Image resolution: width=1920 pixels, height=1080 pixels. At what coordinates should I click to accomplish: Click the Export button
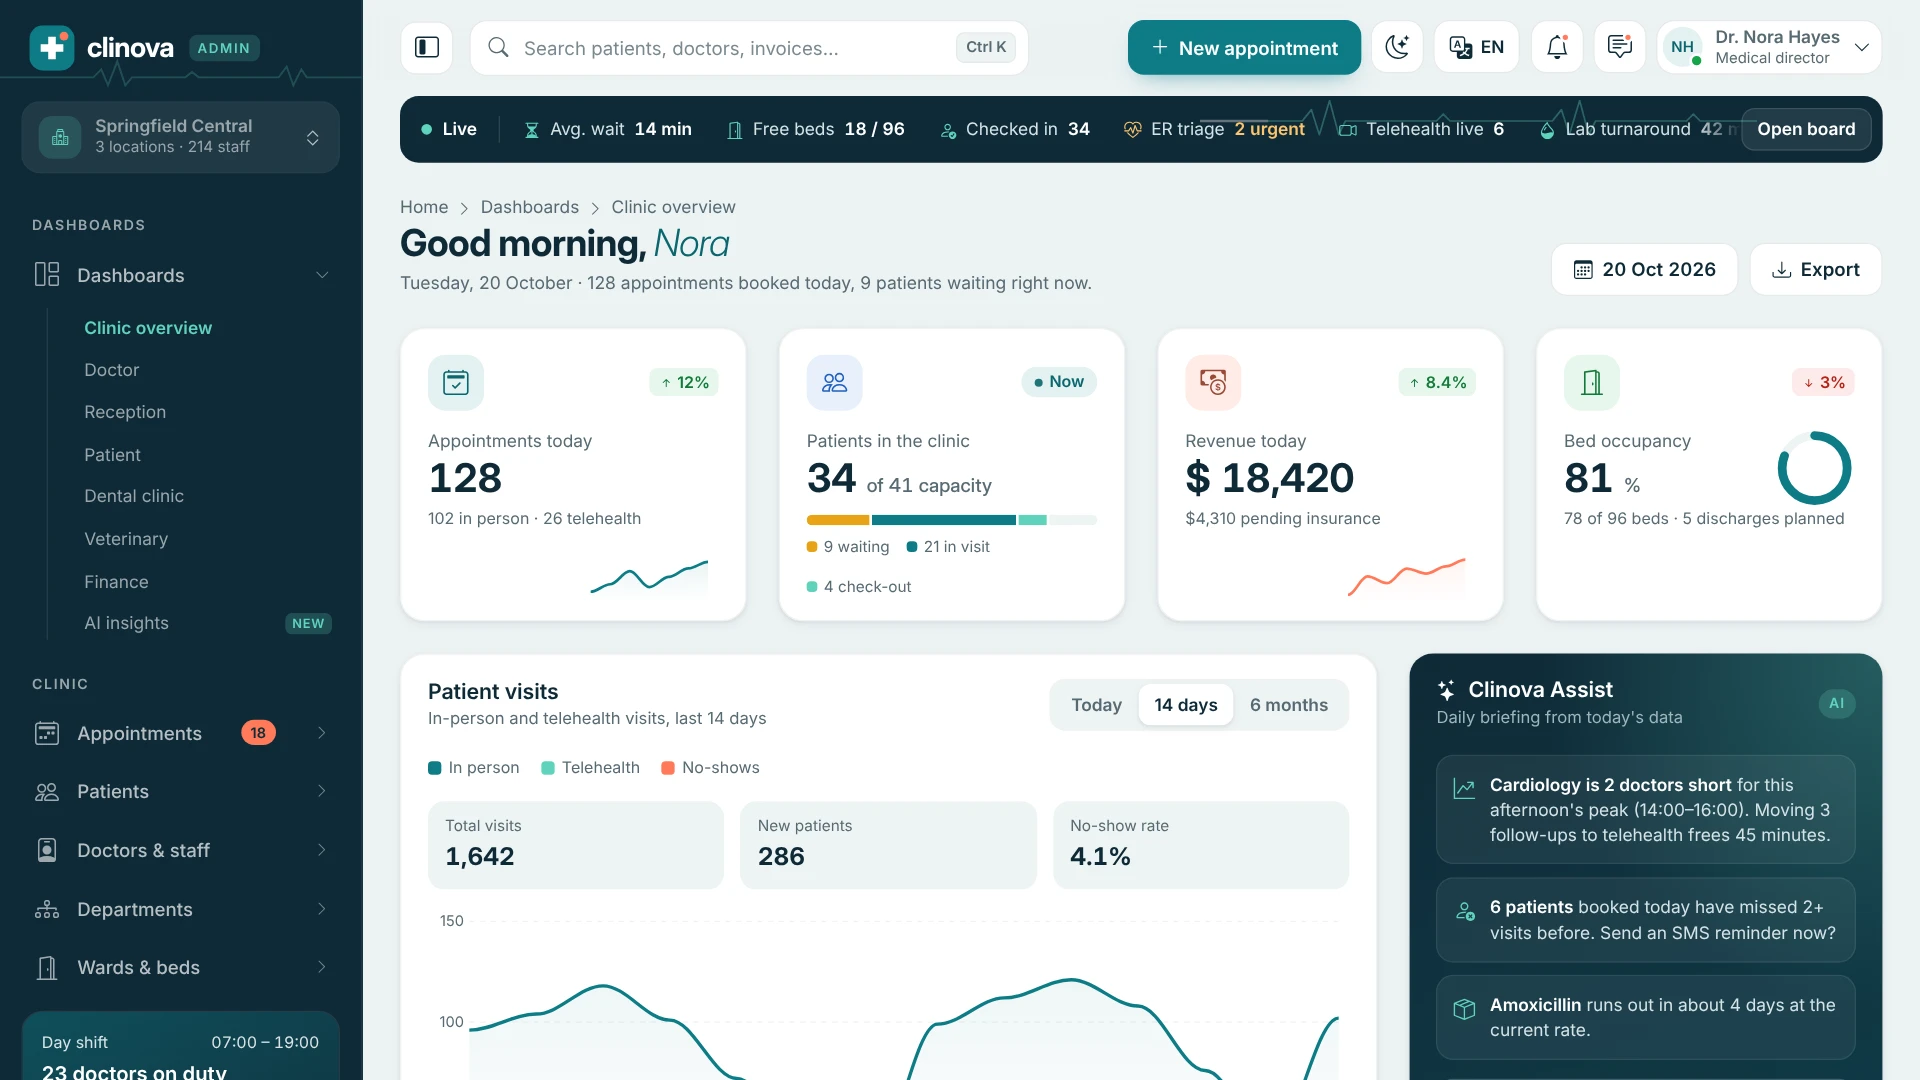[1815, 269]
